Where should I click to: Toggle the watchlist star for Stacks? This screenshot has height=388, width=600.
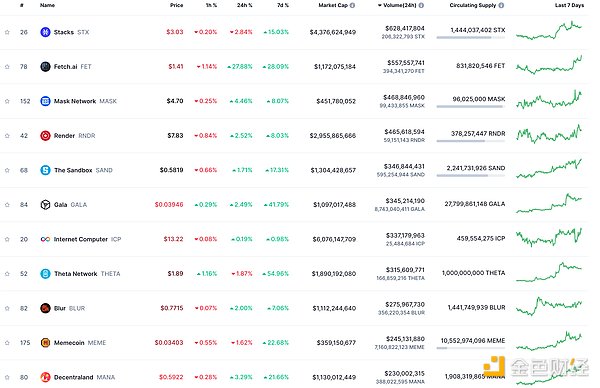(x=7, y=32)
